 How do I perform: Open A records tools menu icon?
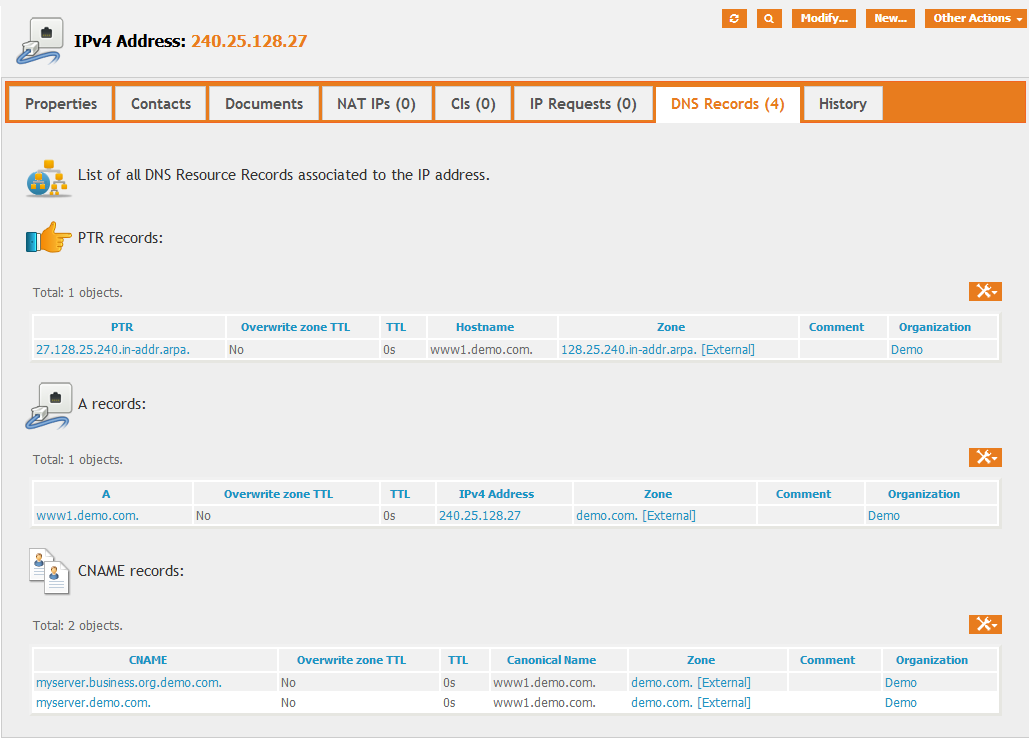(985, 457)
